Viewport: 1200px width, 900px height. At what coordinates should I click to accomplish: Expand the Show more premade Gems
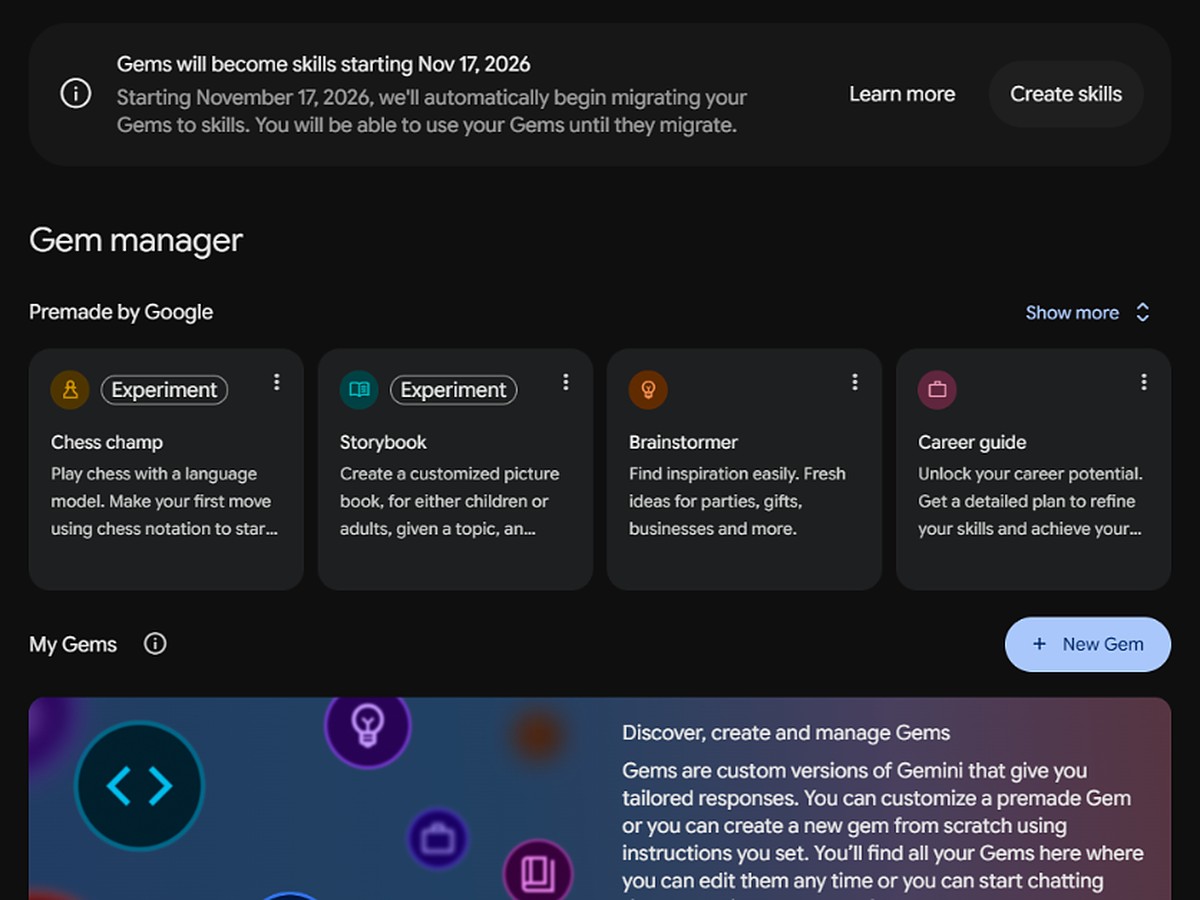tap(1088, 312)
